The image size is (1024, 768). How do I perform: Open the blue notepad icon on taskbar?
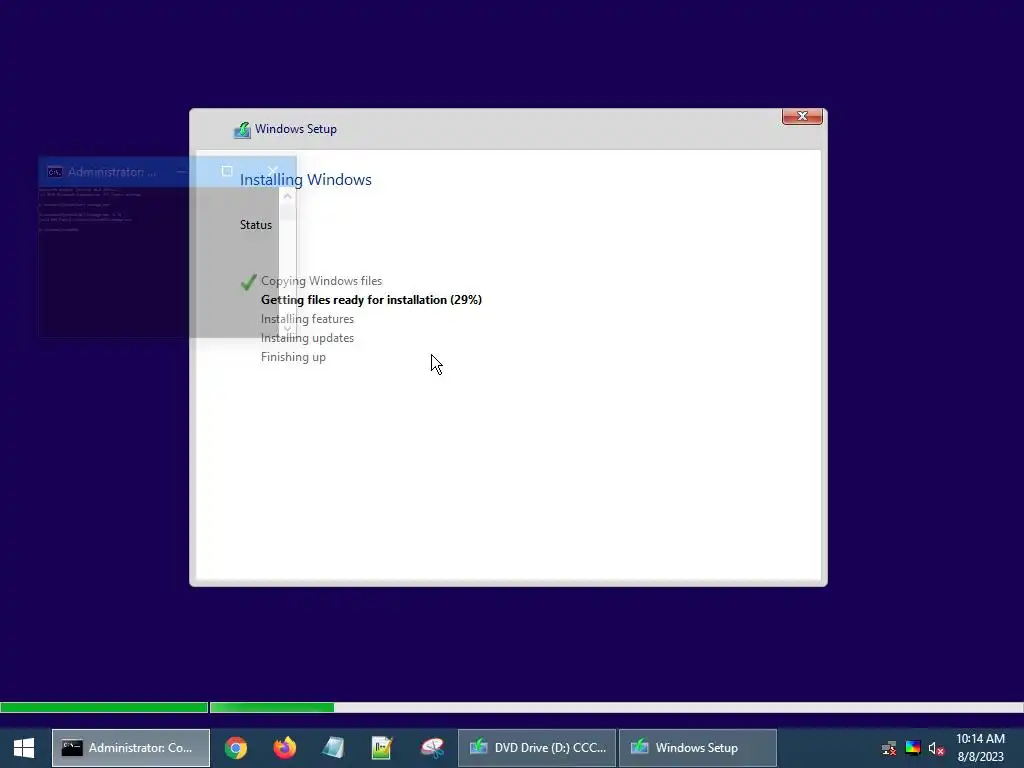pyautogui.click(x=334, y=748)
